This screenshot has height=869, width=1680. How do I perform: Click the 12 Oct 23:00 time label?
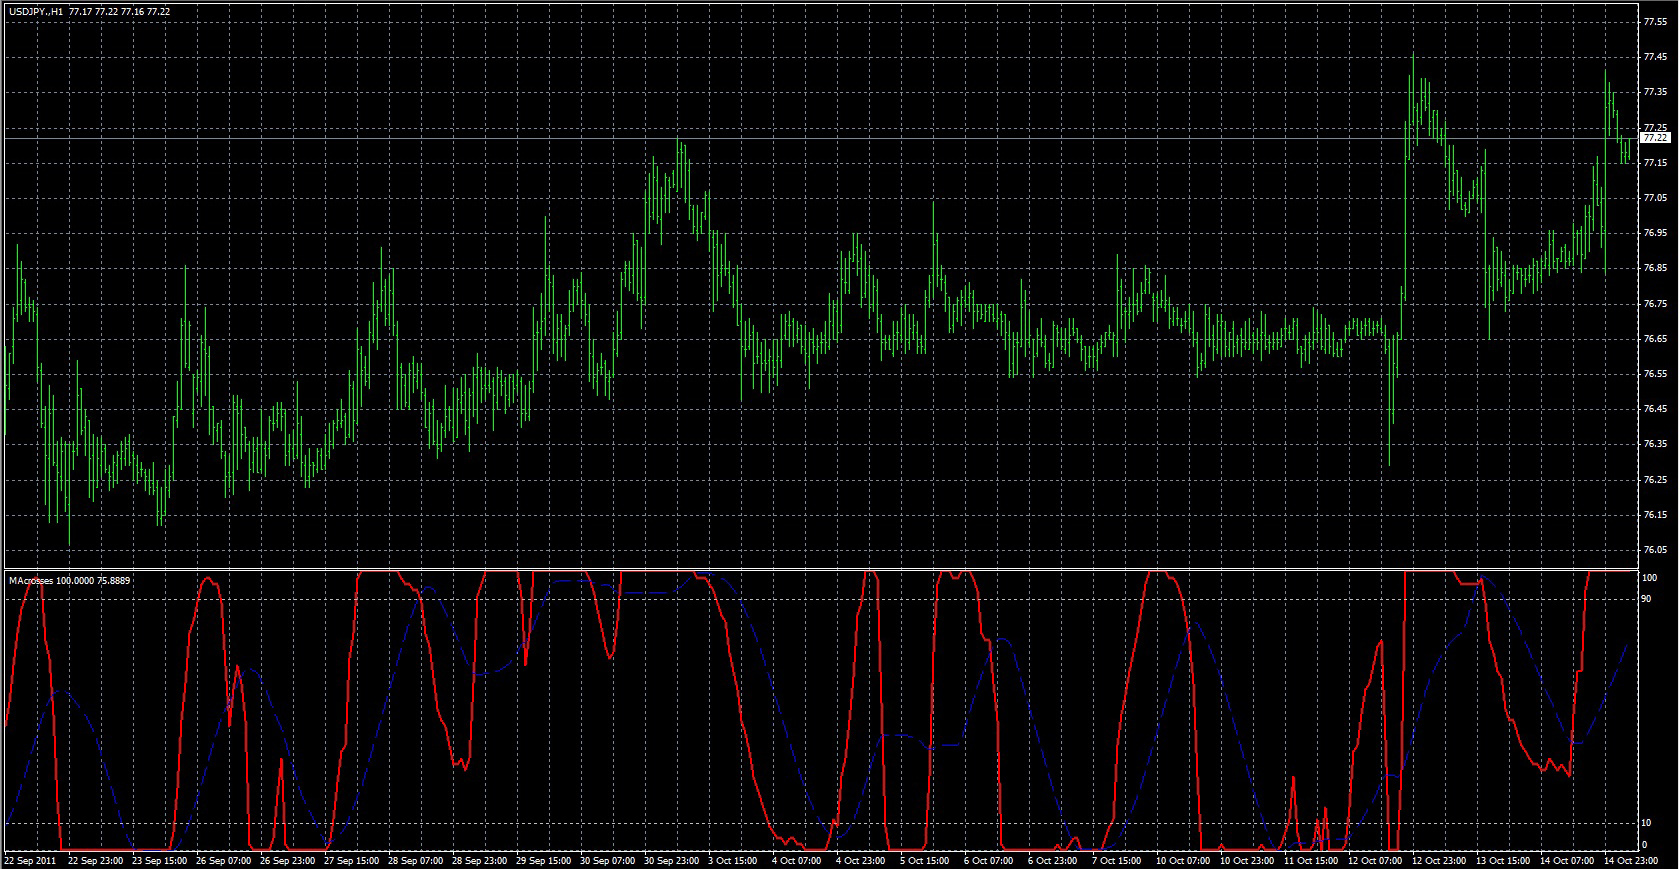click(1439, 860)
